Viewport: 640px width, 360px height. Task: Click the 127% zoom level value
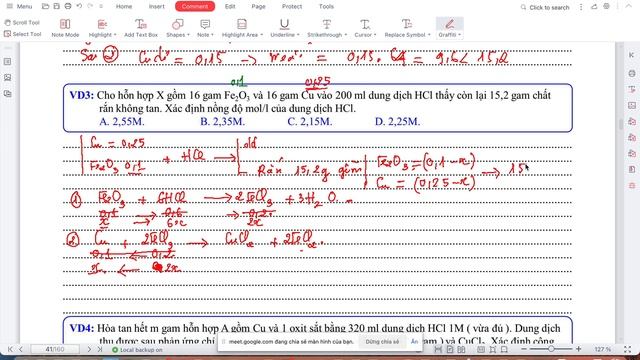tap(602, 349)
